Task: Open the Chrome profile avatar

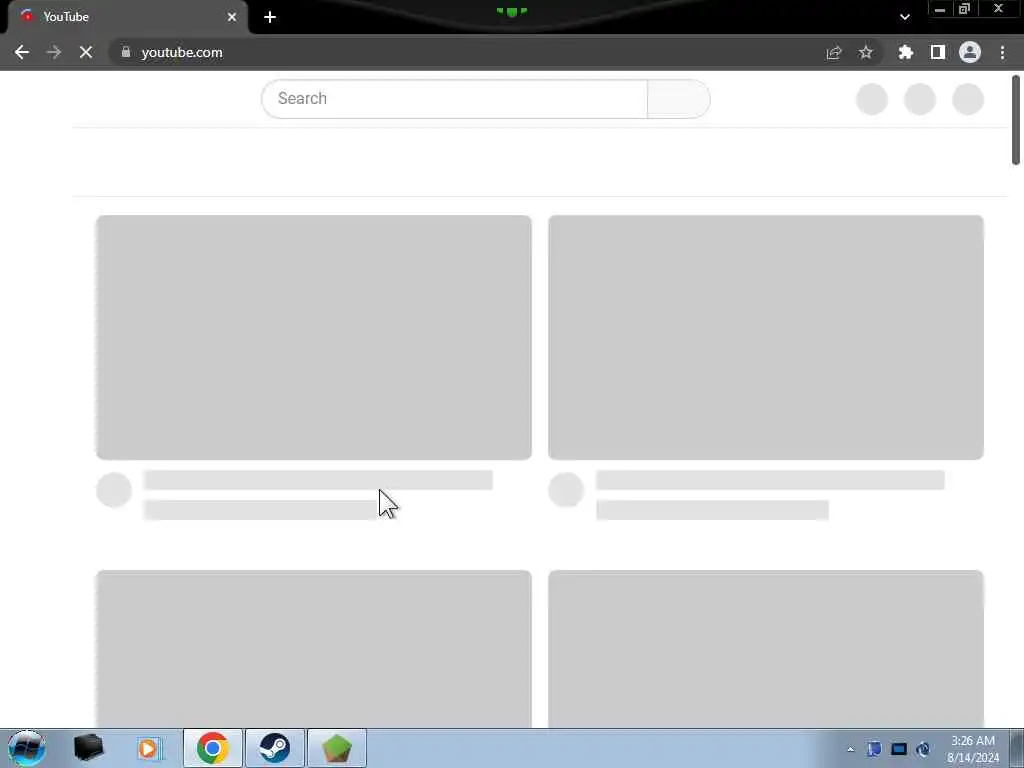Action: [x=970, y=52]
